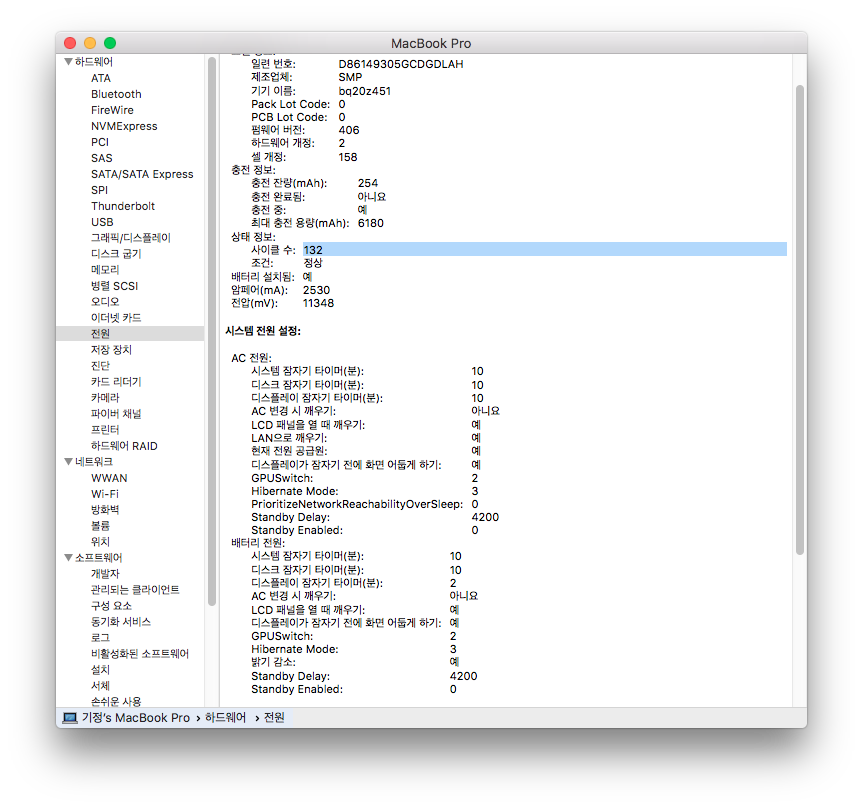Open 방화벽 in the sidebar
Viewport: 863px width, 808px height.
point(105,510)
